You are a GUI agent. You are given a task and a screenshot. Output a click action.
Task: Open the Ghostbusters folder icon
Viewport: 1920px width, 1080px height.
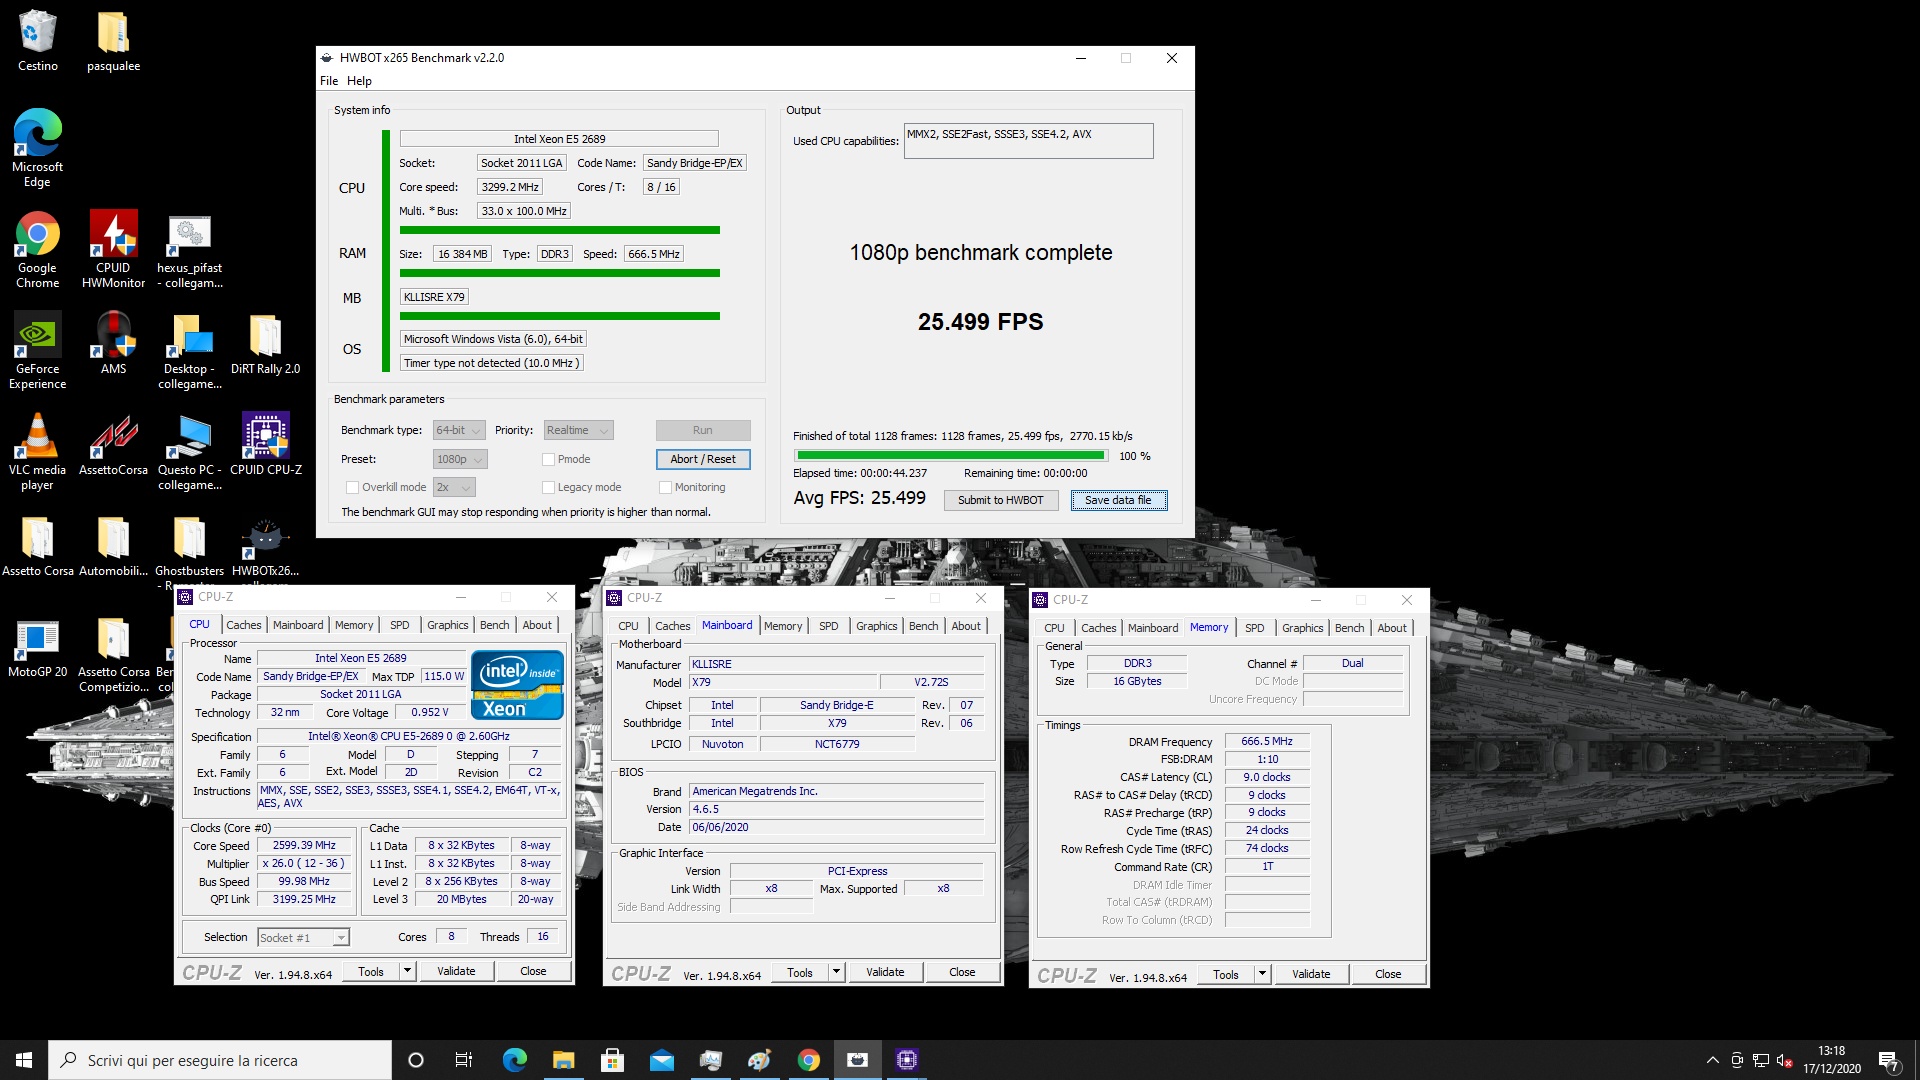(189, 546)
